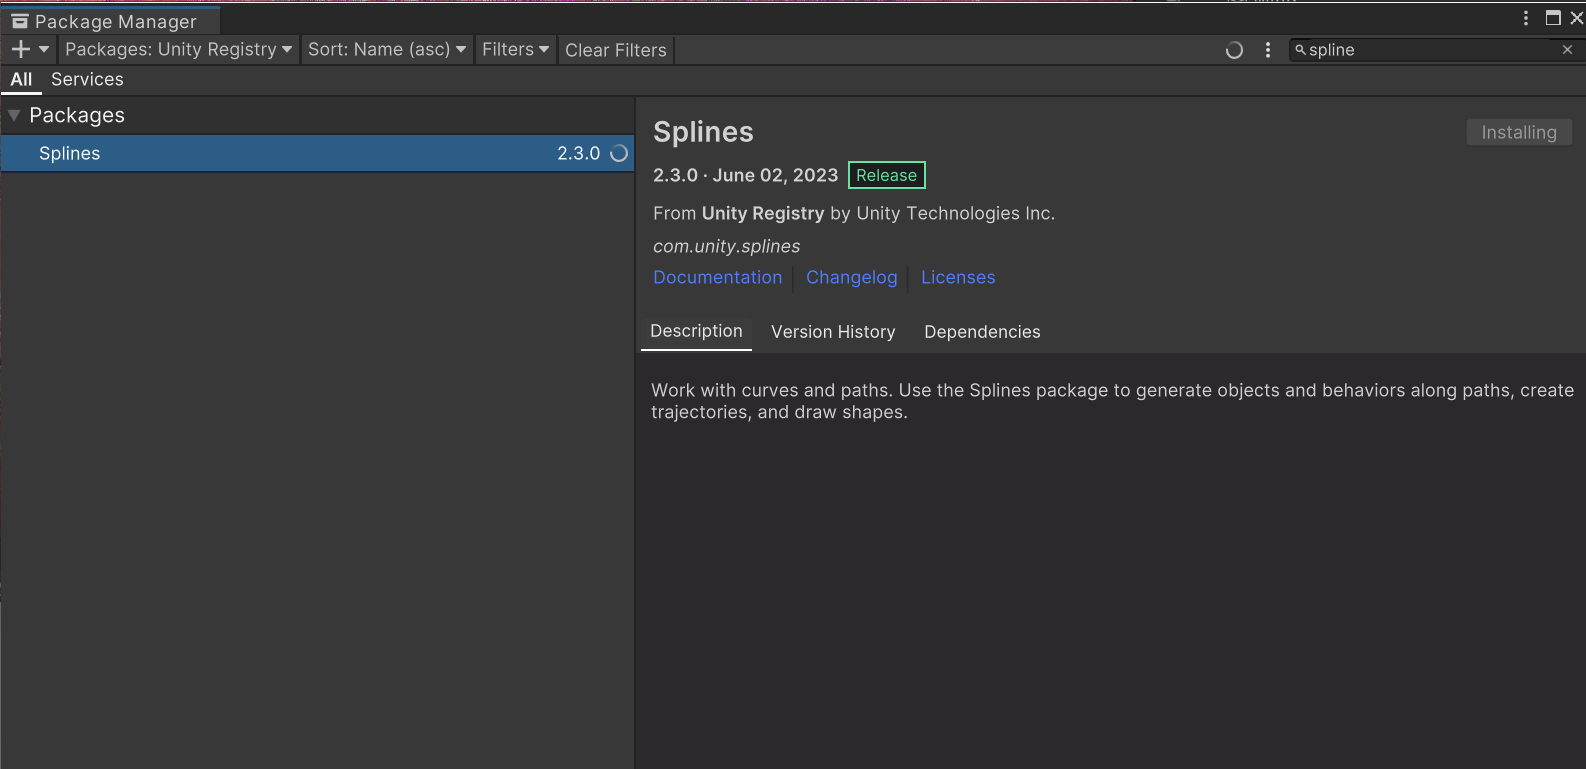Collapse the Packages group triangle
This screenshot has height=769, width=1586.
coord(14,115)
